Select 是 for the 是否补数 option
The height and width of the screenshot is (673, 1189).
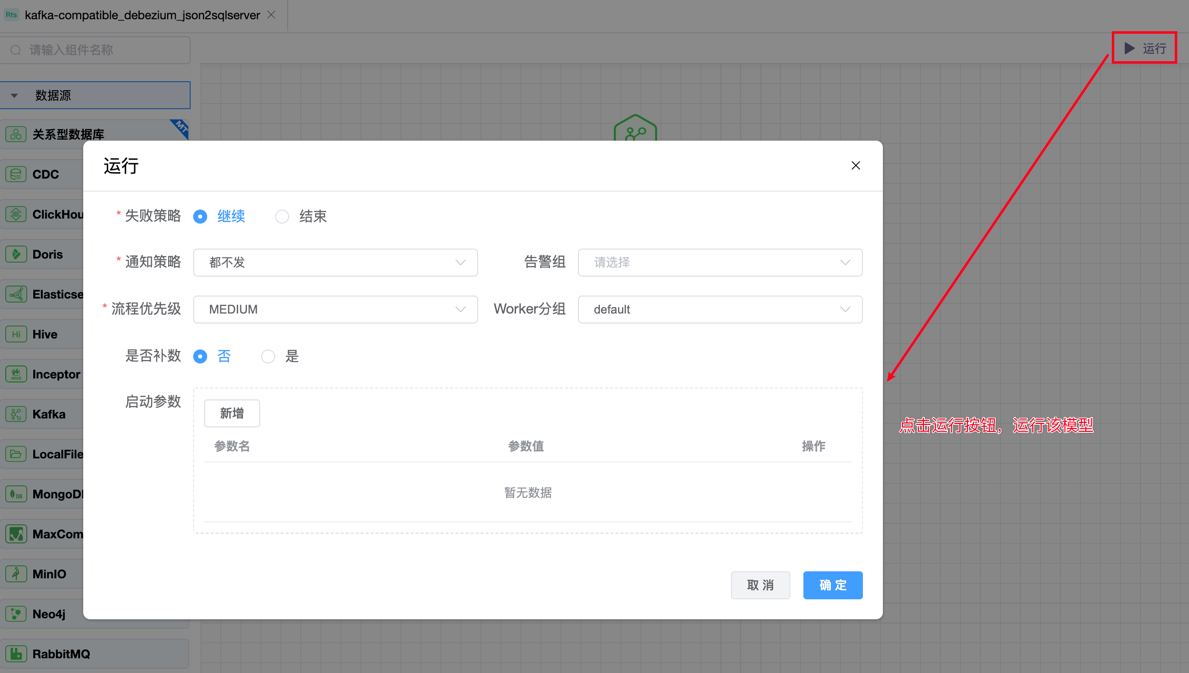click(x=268, y=357)
